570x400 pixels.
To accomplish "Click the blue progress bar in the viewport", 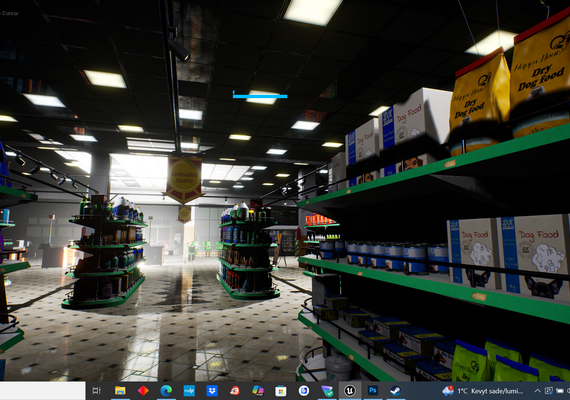I will tap(260, 96).
